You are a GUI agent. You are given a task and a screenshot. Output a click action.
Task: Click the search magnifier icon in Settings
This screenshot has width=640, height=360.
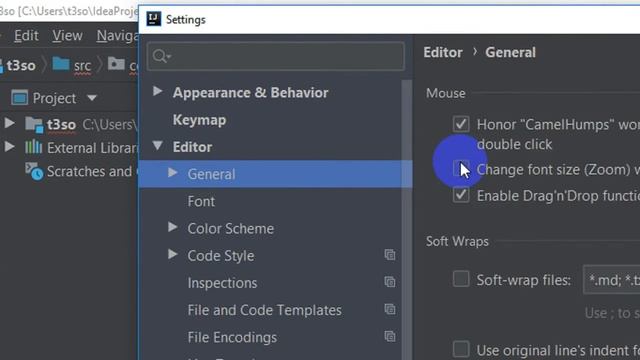coord(160,56)
